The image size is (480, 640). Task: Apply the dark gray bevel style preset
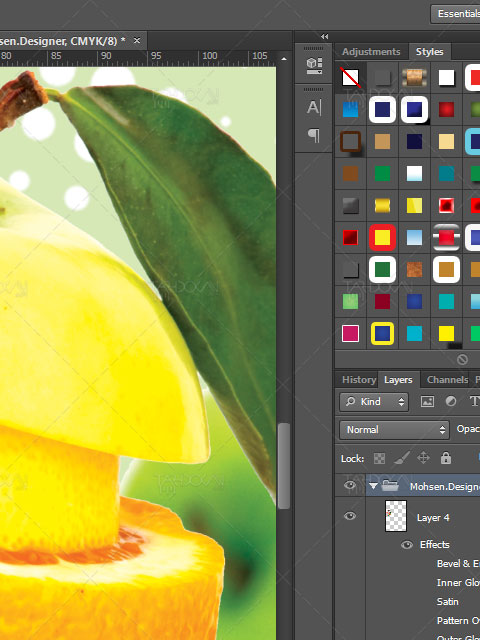click(350, 205)
